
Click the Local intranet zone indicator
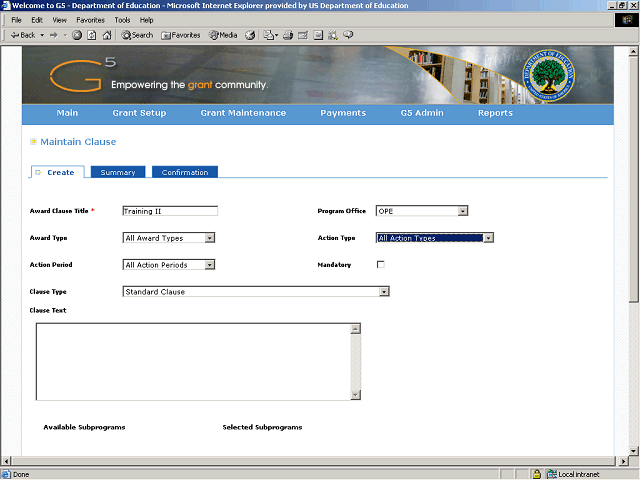pos(573,474)
